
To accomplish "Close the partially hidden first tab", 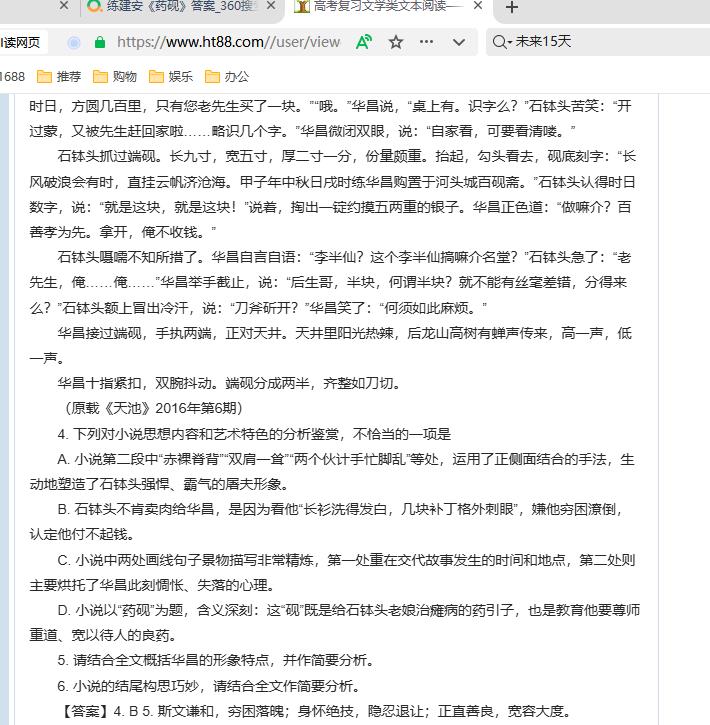I will pyautogui.click(x=65, y=6).
